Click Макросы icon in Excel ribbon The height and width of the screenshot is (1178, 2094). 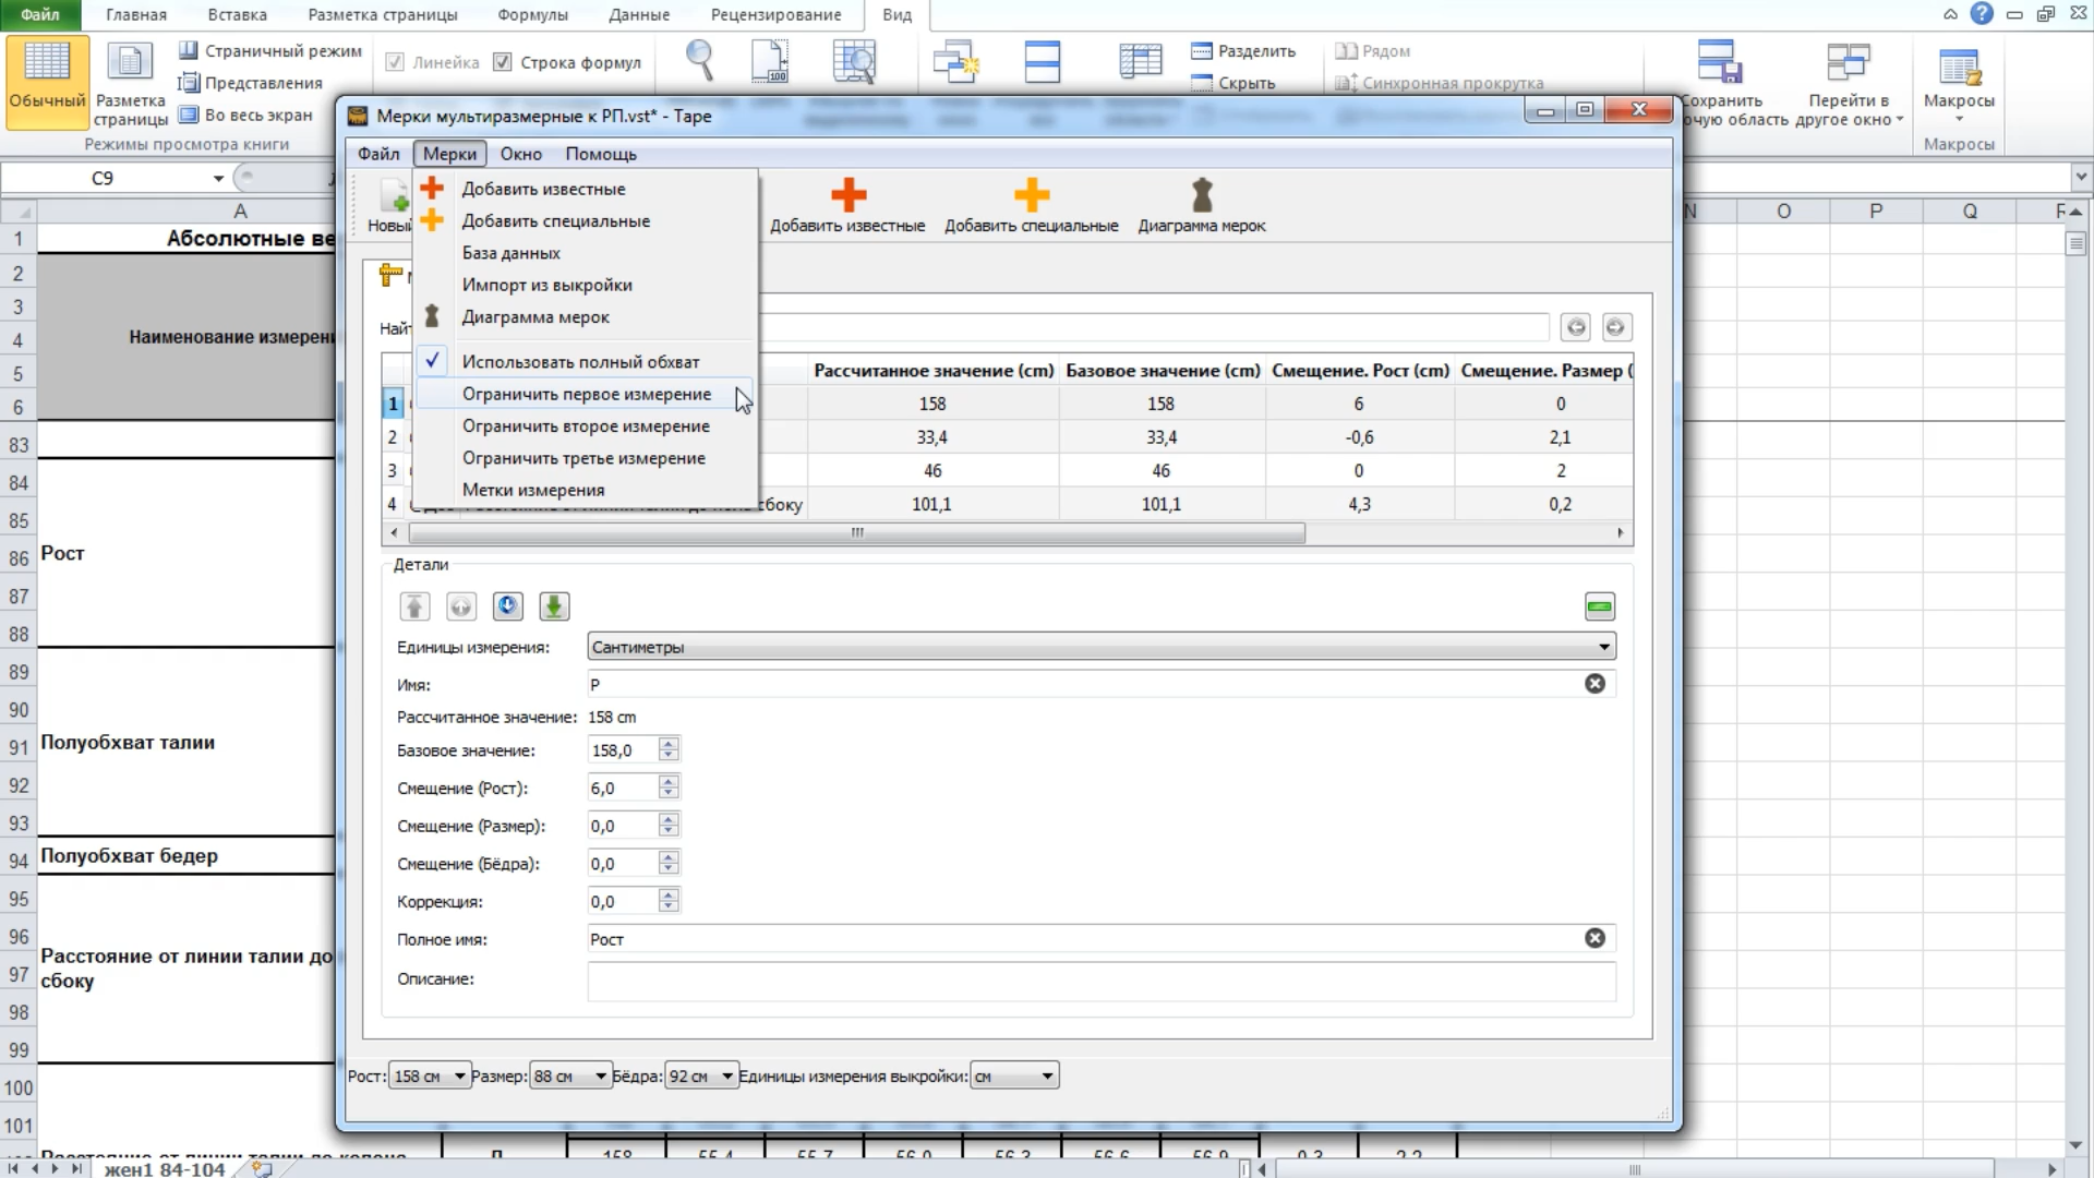(x=1958, y=80)
